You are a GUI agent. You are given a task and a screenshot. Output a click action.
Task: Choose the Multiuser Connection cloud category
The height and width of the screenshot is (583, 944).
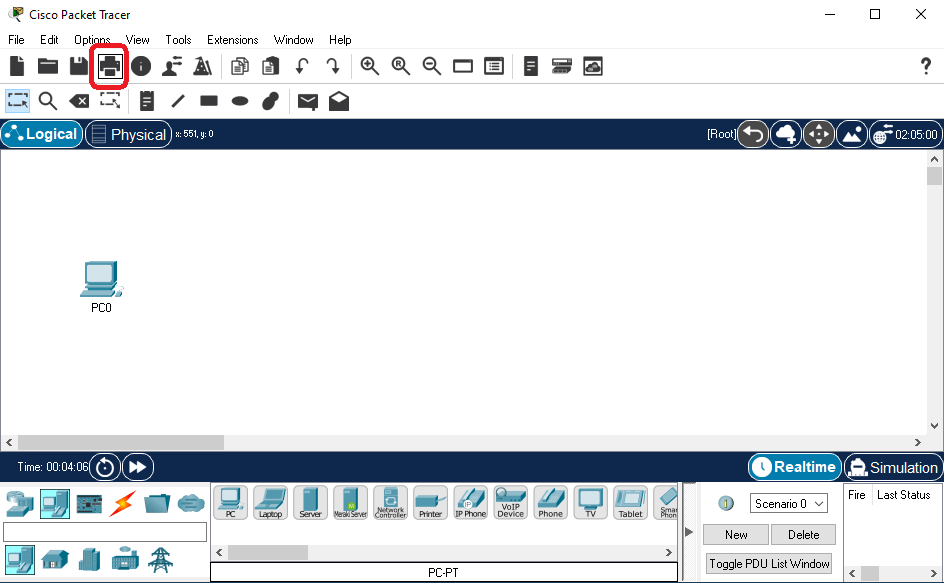pos(191,503)
